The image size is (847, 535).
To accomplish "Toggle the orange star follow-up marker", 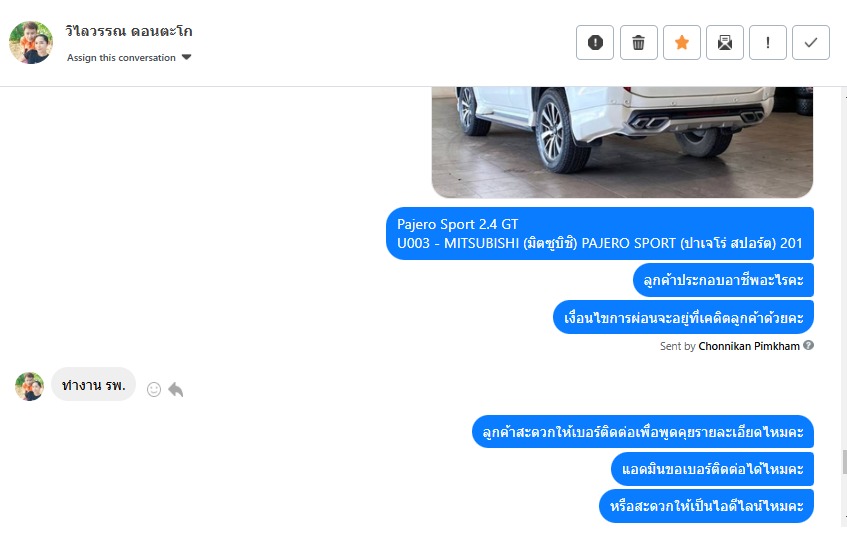I will point(682,42).
